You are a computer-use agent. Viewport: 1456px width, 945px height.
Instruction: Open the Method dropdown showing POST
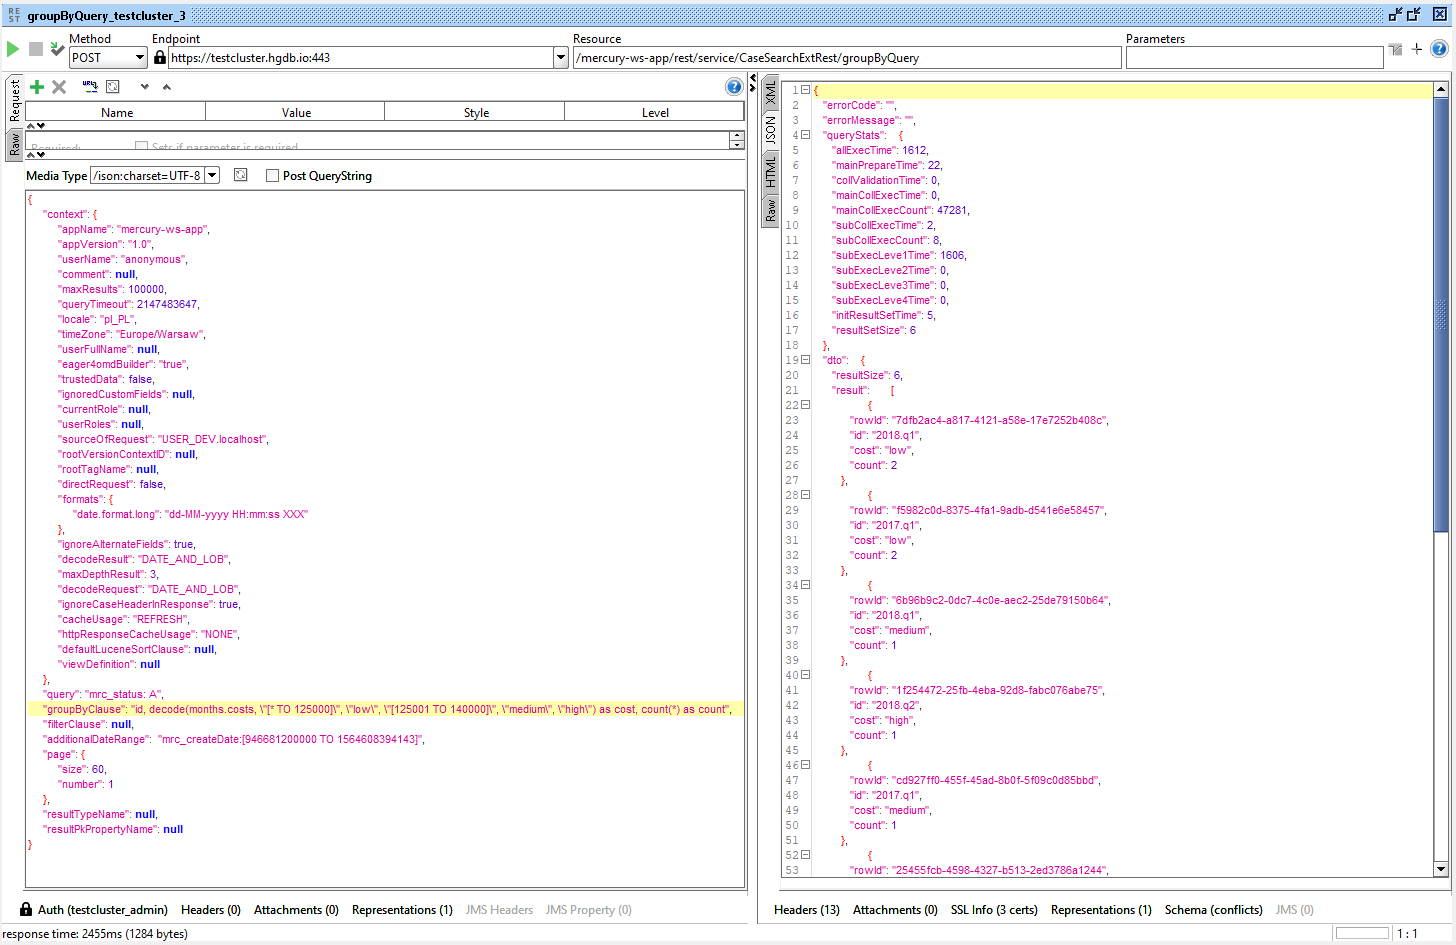pos(108,58)
